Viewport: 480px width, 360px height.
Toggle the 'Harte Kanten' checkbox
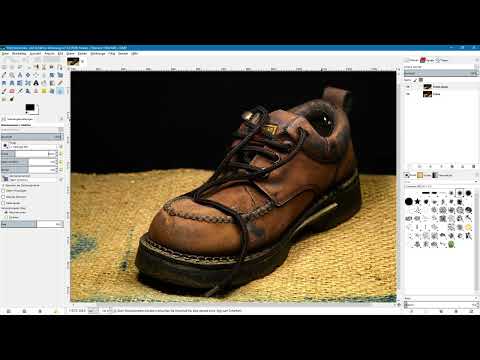point(3,203)
